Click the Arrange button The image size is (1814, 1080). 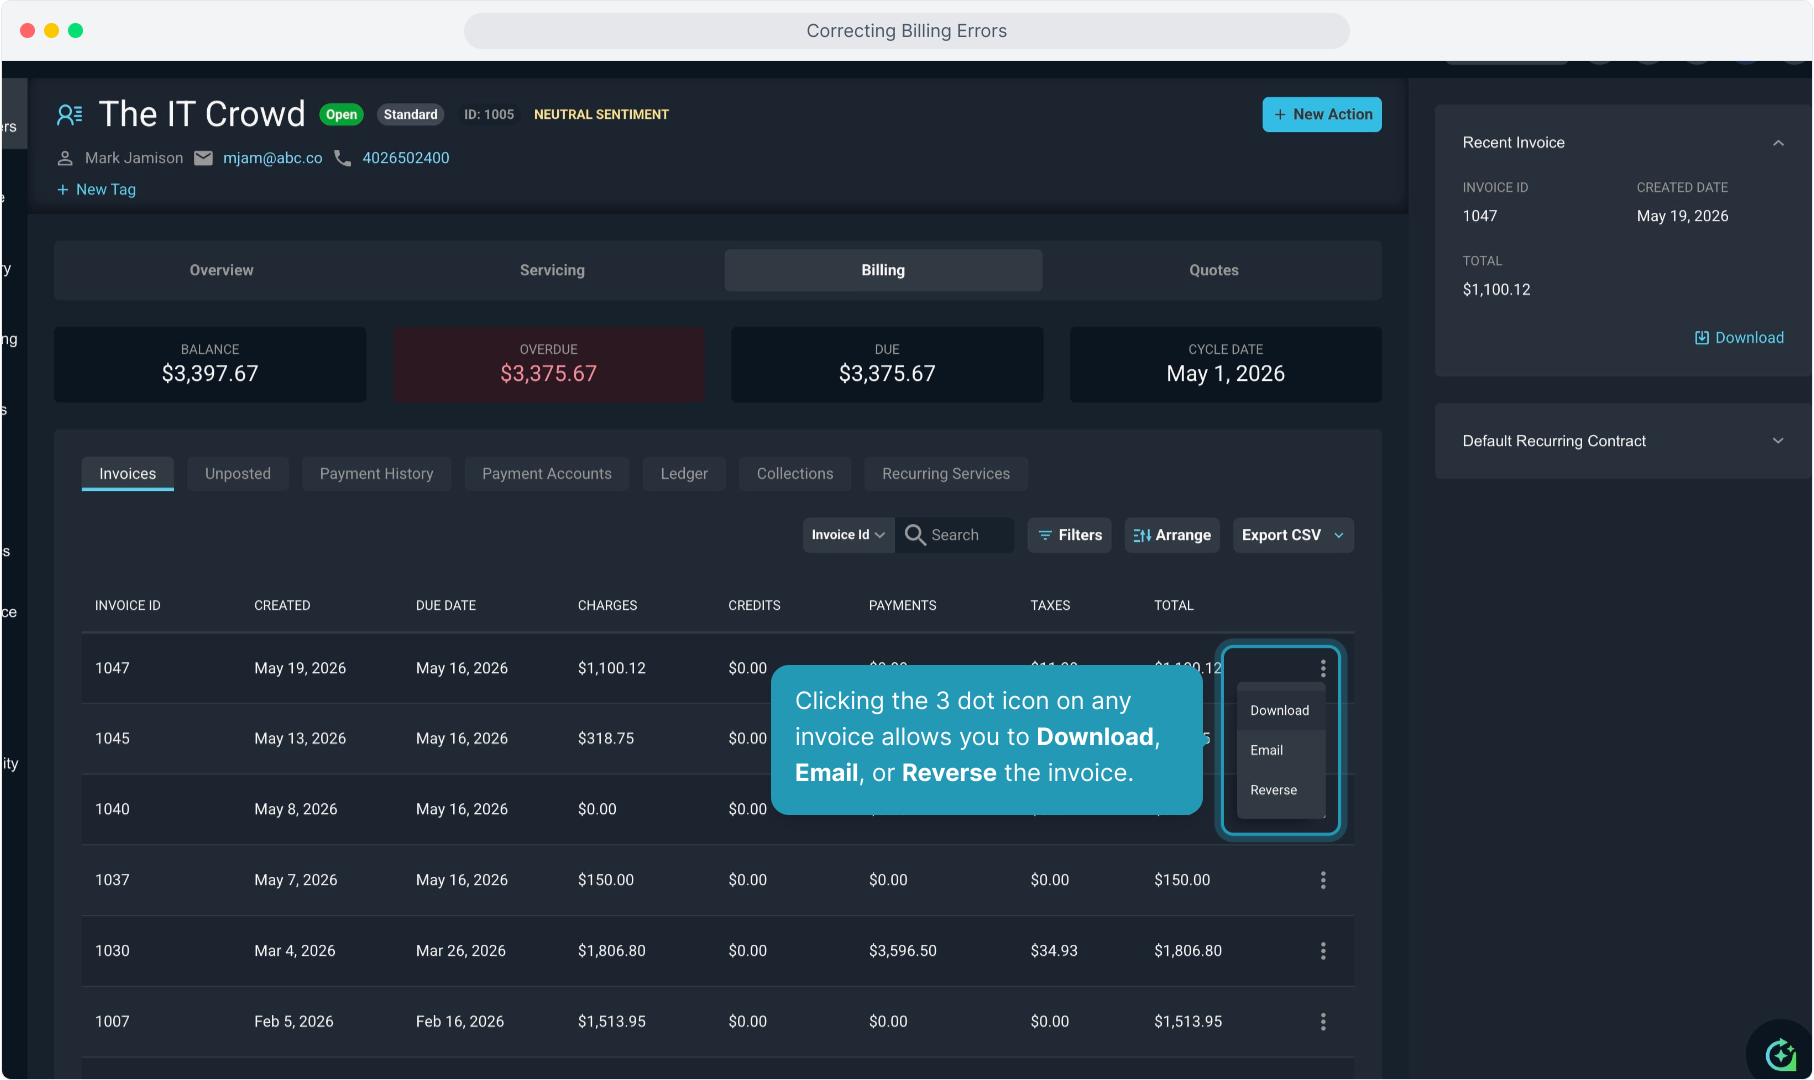(x=1172, y=535)
